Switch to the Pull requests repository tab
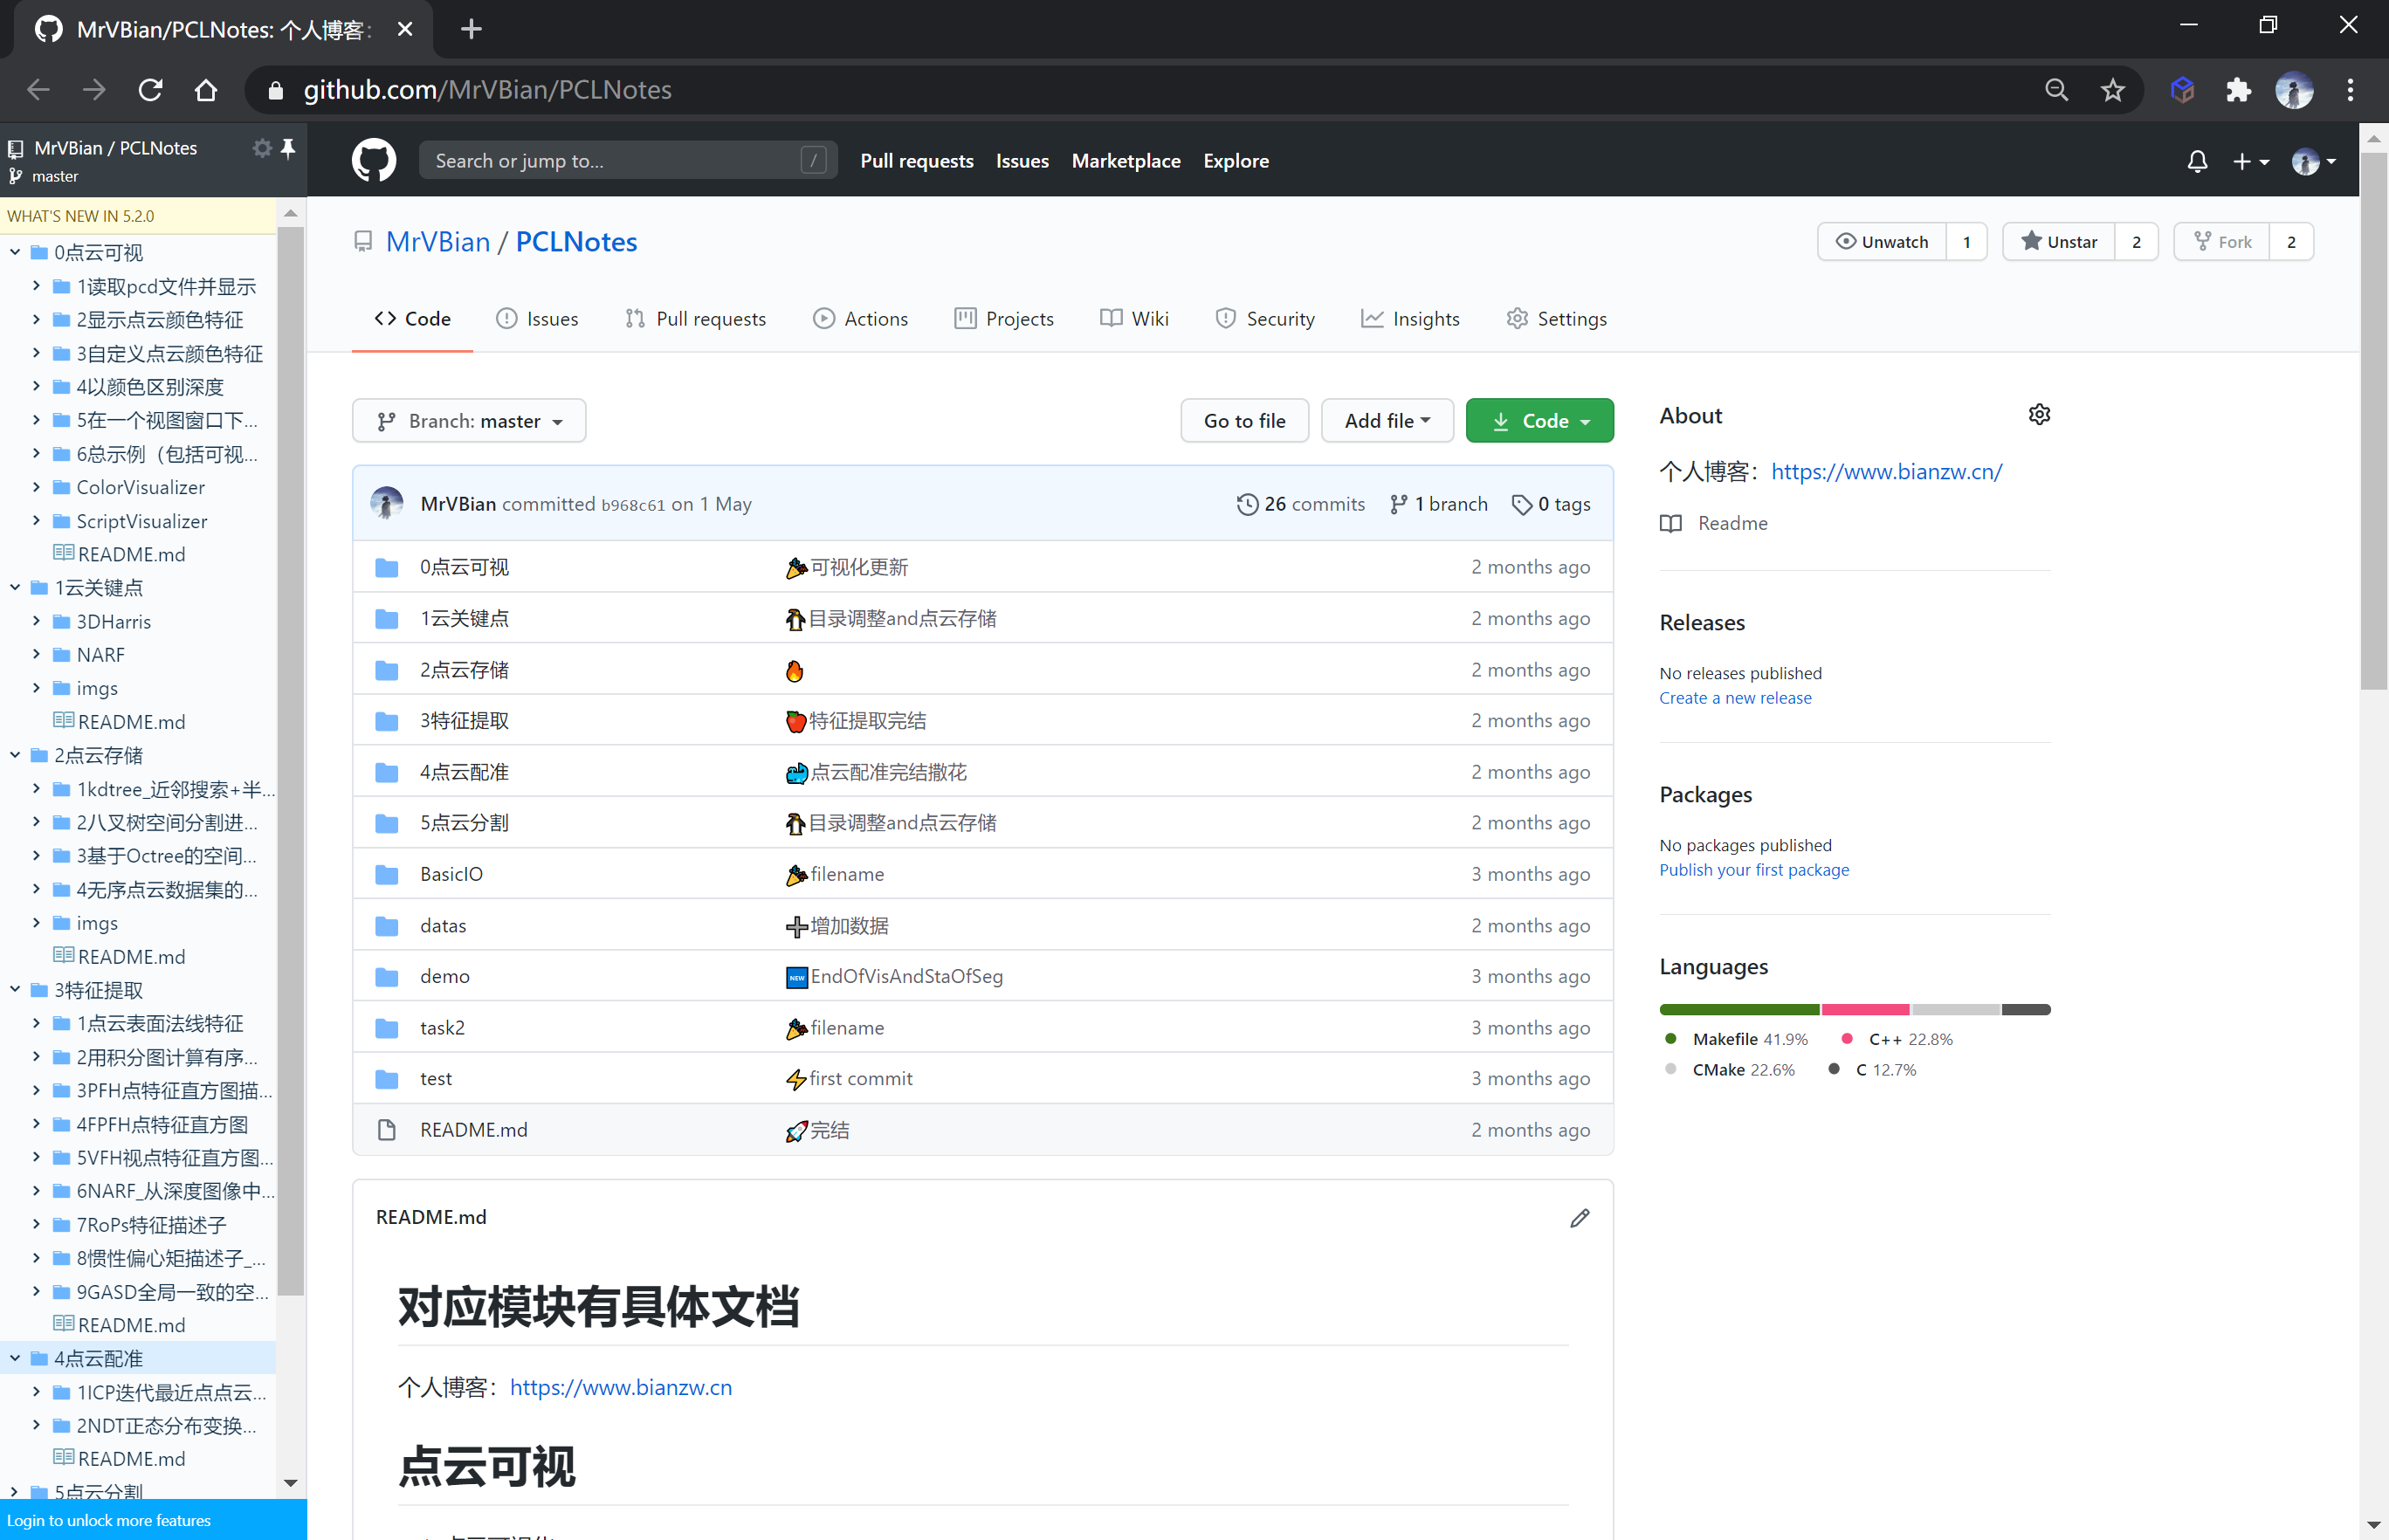This screenshot has height=1540, width=2389. 696,319
